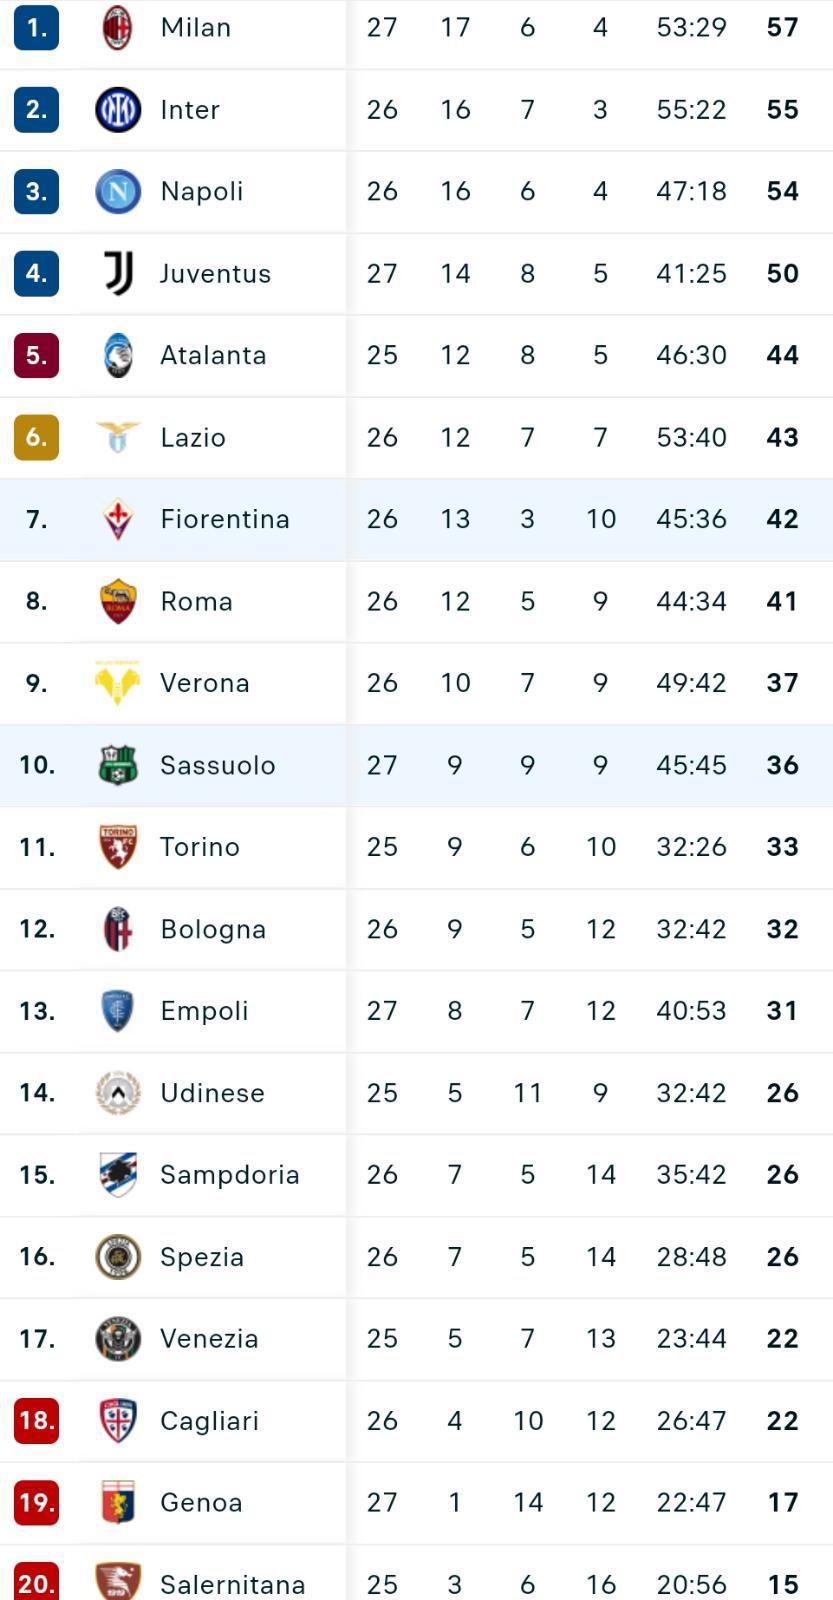Click the Inter club logo

point(118,109)
